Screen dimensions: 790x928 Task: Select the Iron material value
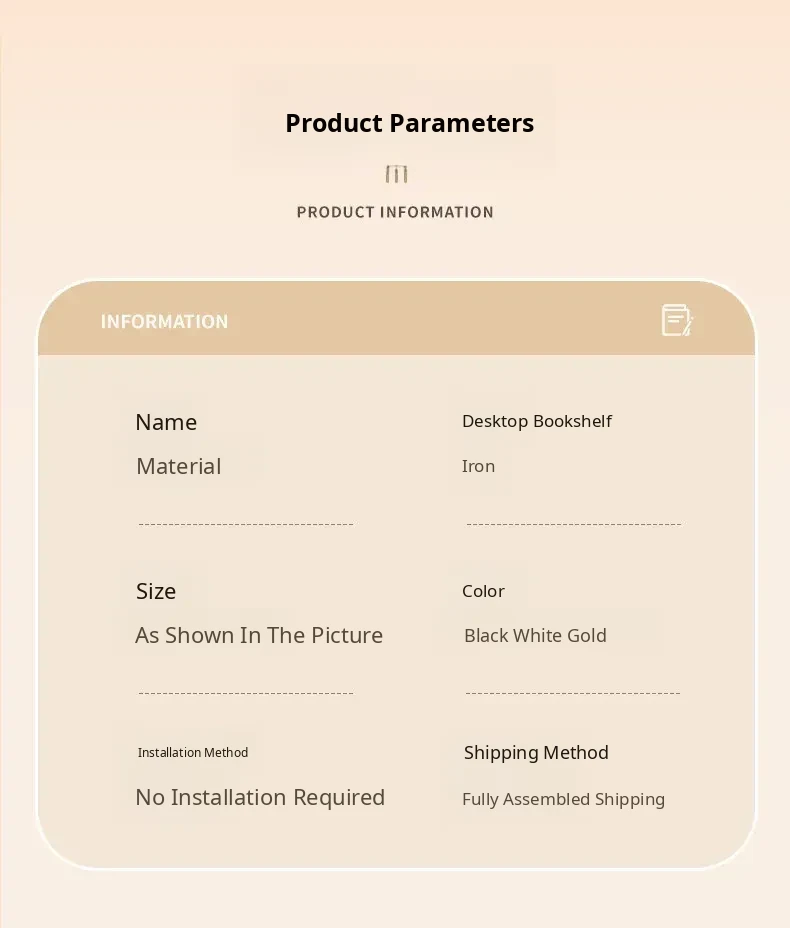pos(478,466)
